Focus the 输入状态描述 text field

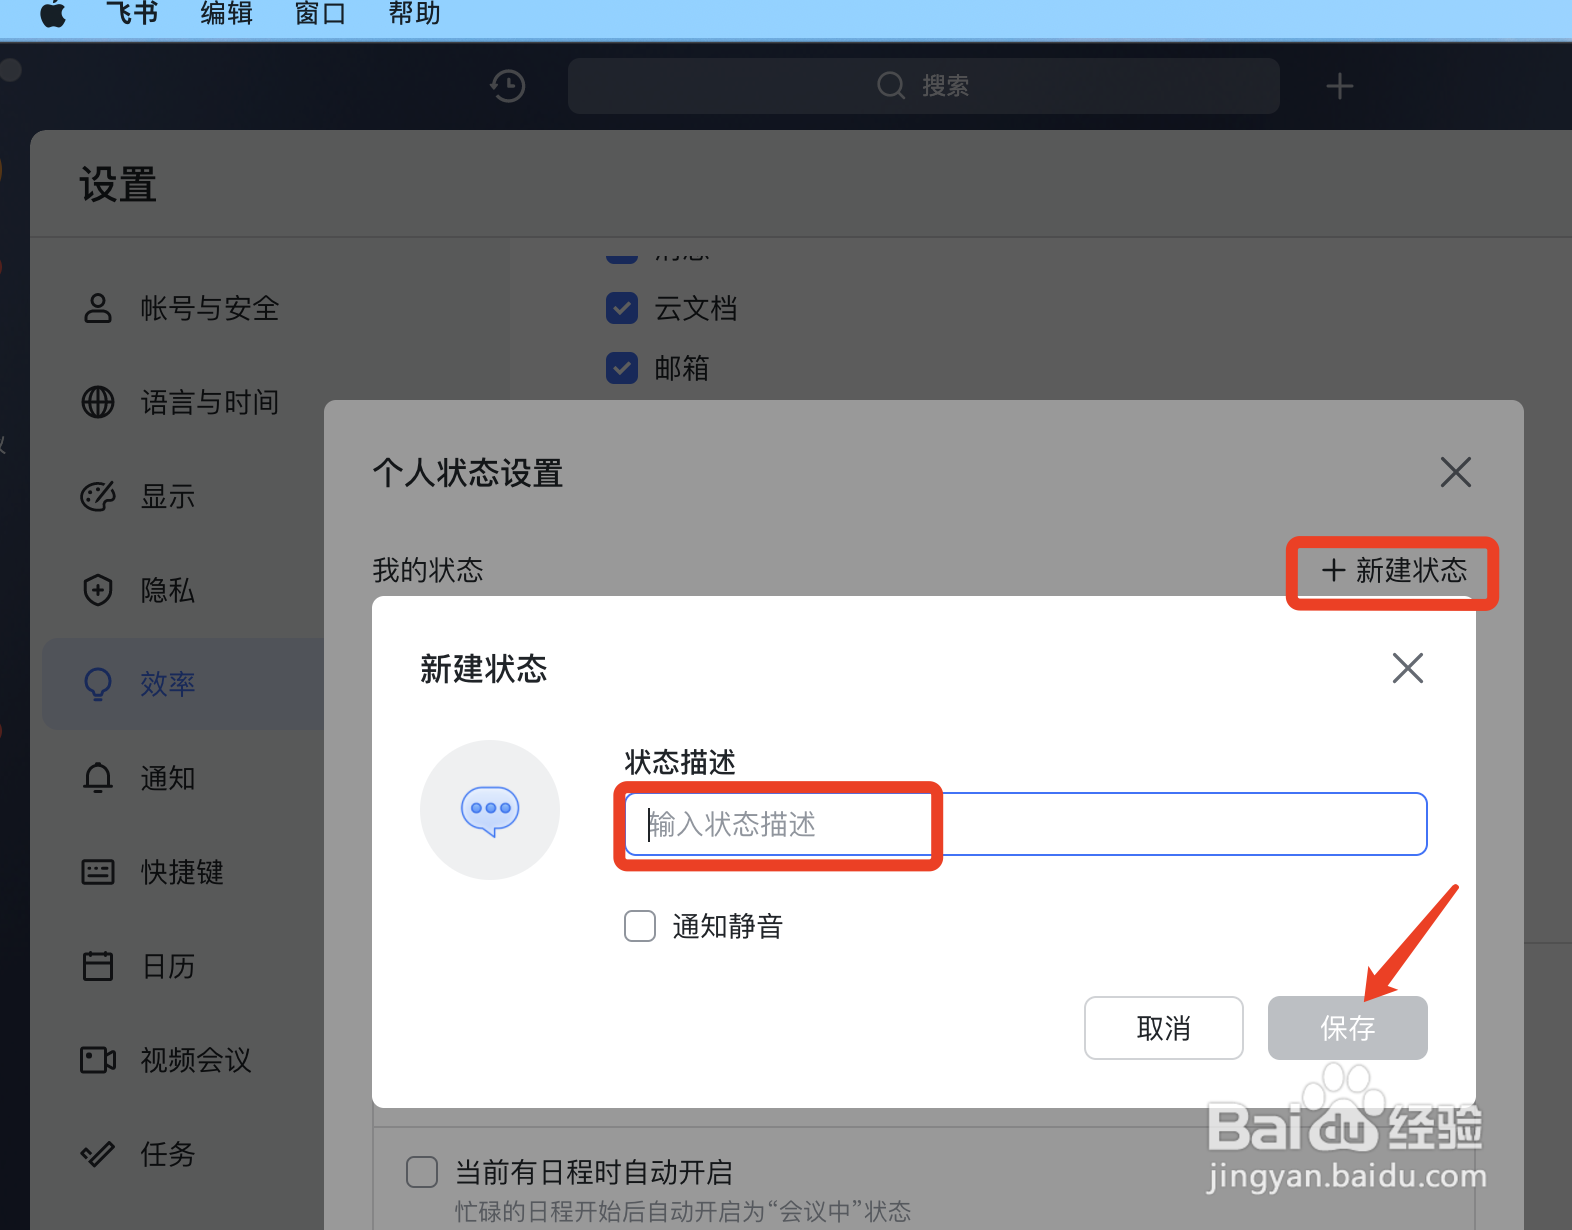(x=1026, y=824)
